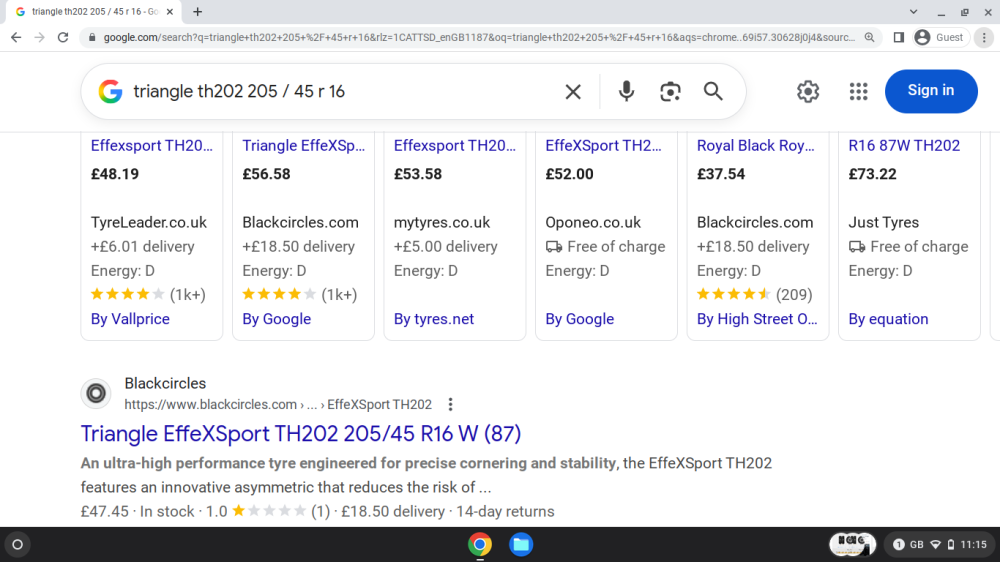
Task: Sign in to Google account
Action: pos(930,91)
